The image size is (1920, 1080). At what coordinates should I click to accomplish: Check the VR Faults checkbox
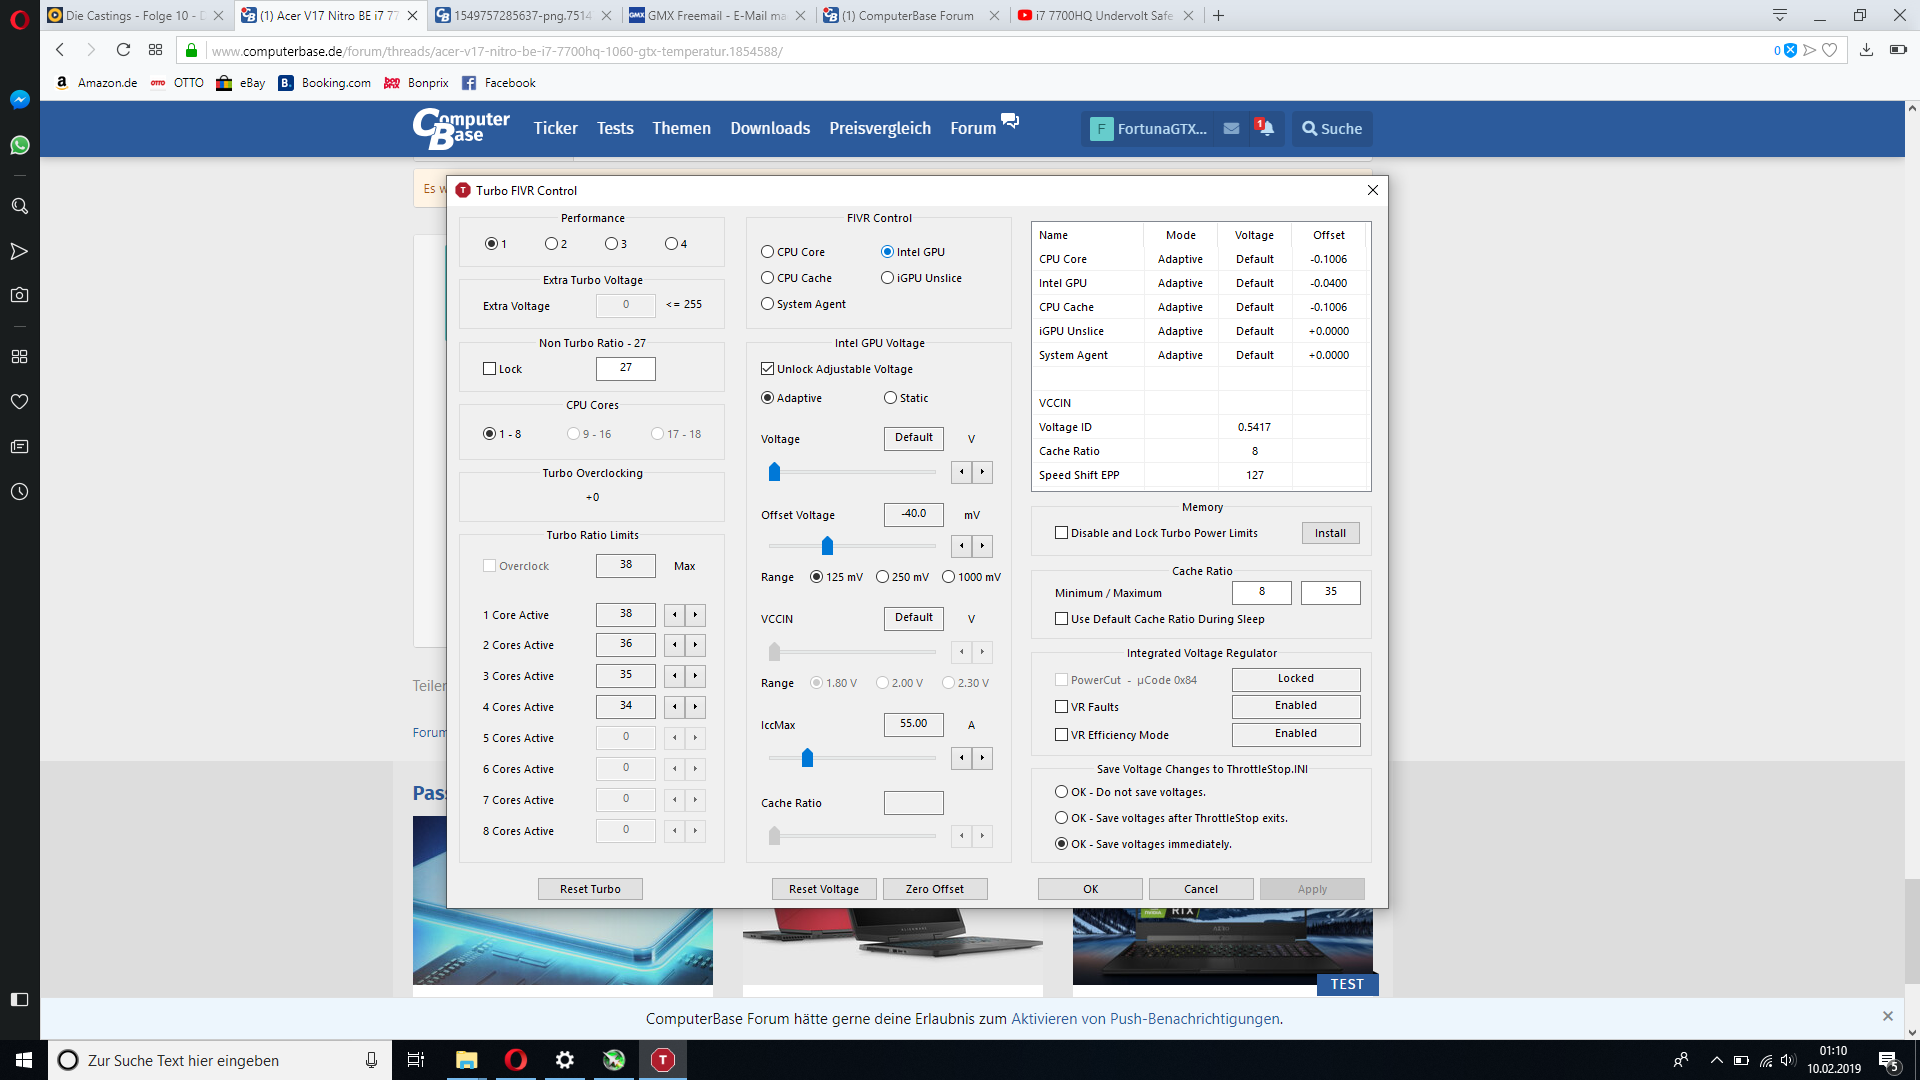coord(1061,707)
